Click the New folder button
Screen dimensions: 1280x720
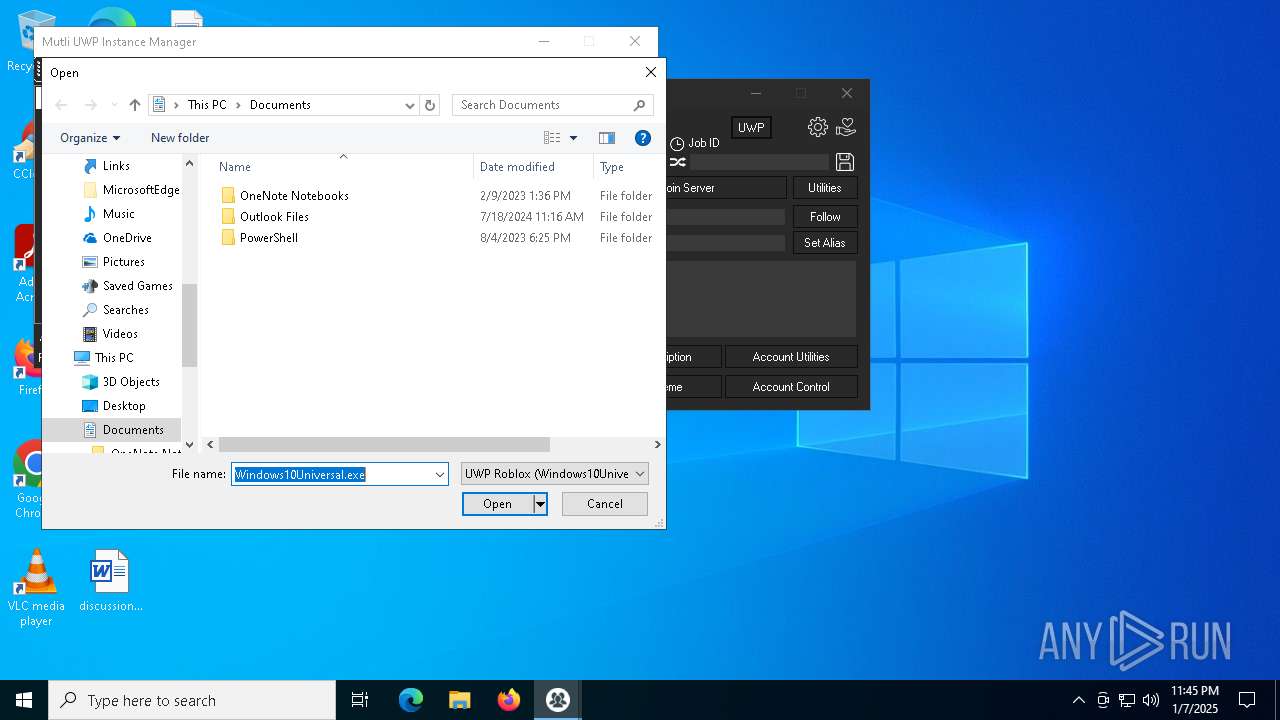coord(180,138)
